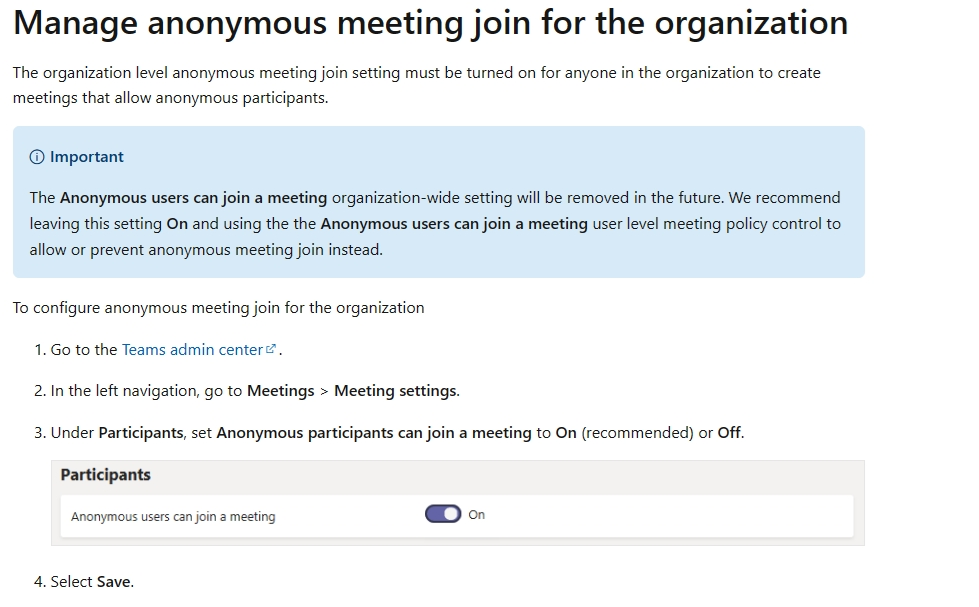Click the introductory paragraph about organization level setting
This screenshot has height=607, width=979.
(x=416, y=86)
